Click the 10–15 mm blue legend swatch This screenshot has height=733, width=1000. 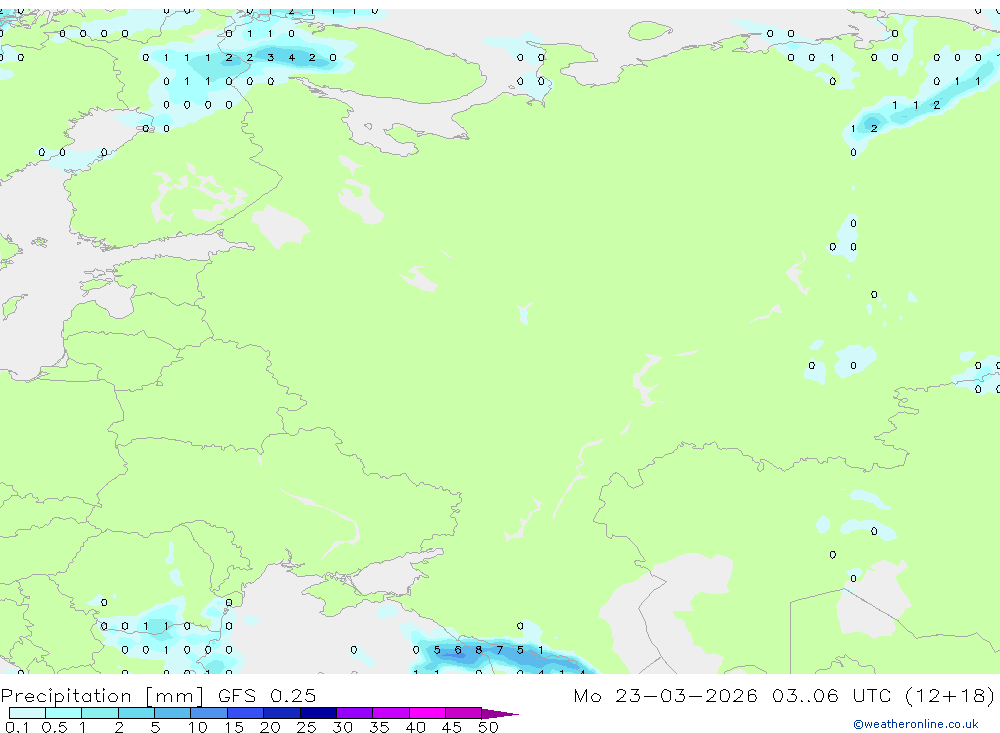tap(209, 713)
